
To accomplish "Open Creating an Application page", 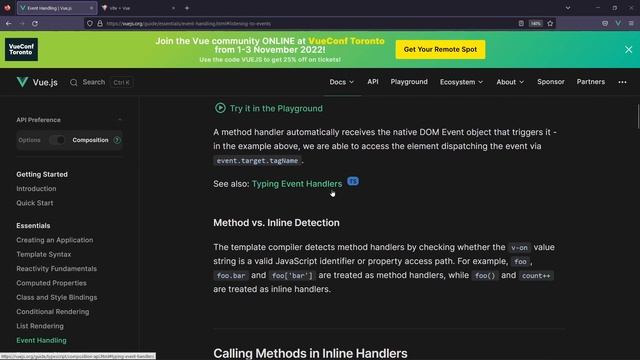I will click(55, 240).
